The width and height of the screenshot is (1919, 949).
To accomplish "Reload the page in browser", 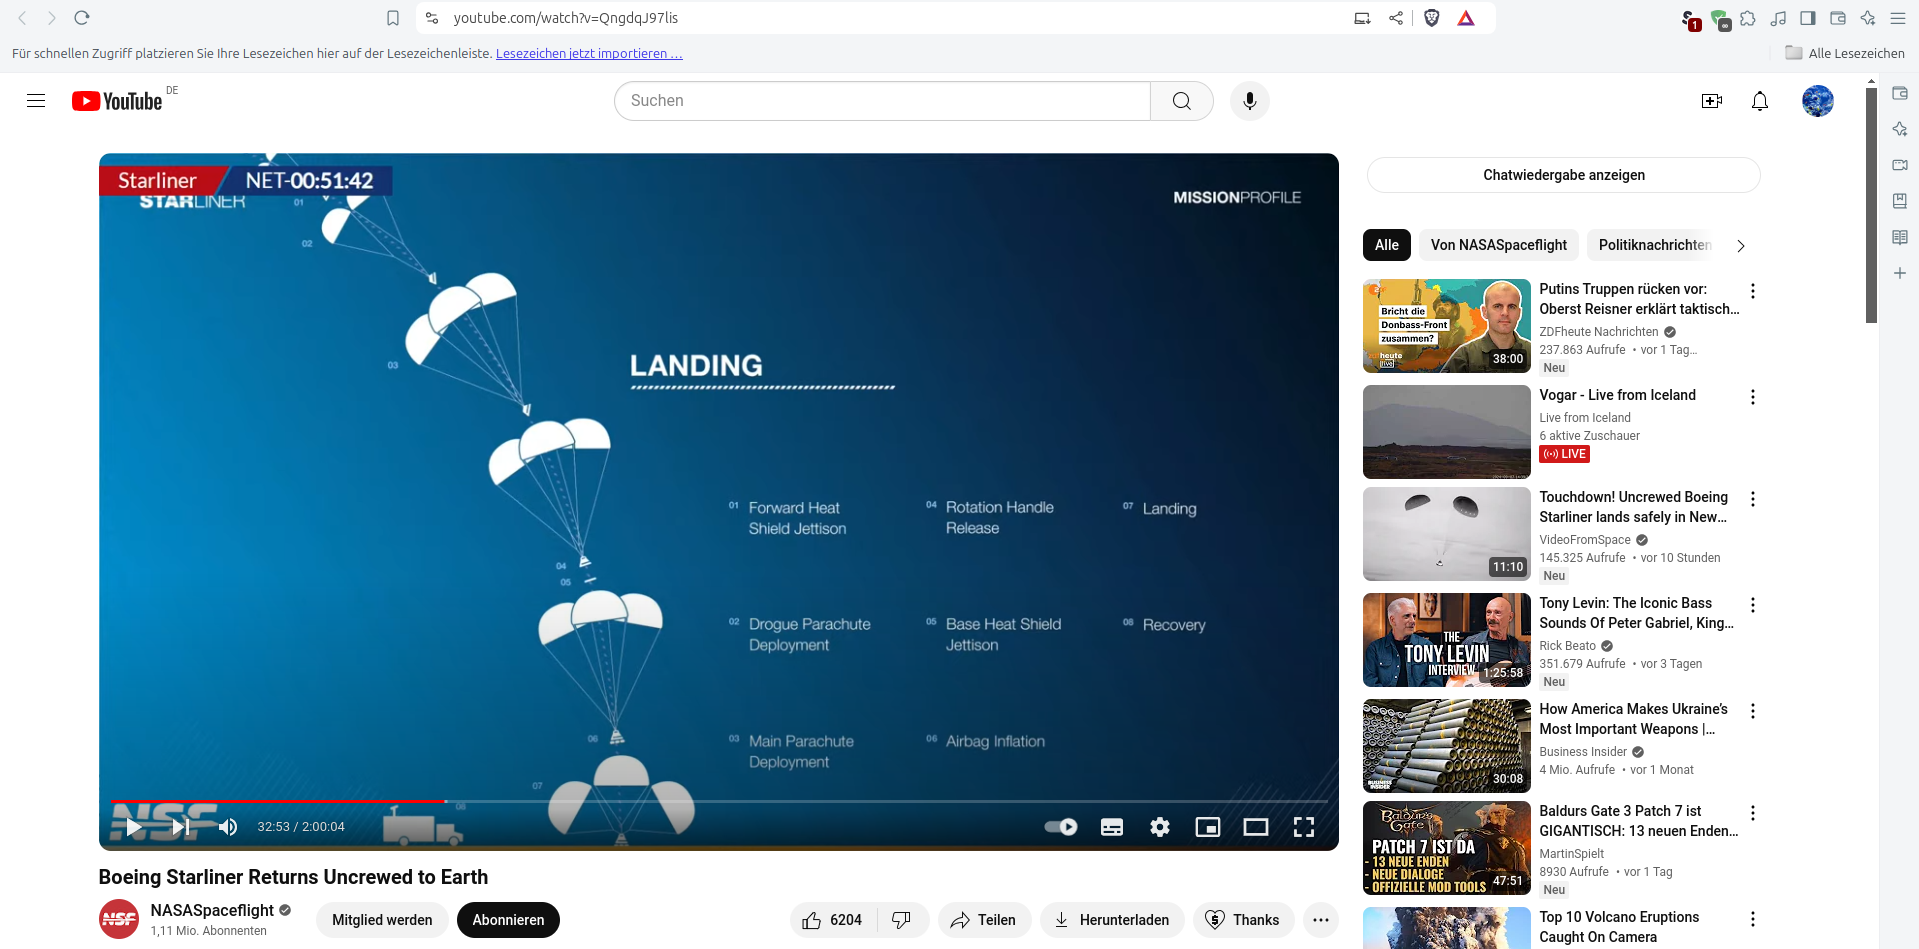I will point(82,18).
